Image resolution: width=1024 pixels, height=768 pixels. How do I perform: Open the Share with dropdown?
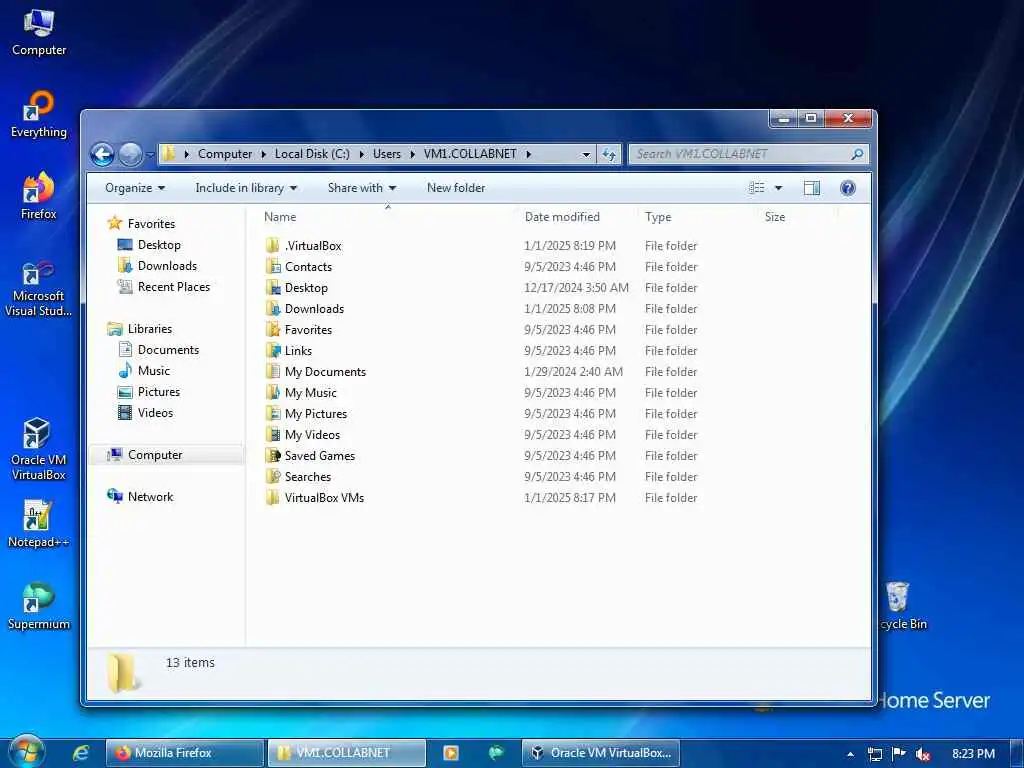tap(362, 188)
